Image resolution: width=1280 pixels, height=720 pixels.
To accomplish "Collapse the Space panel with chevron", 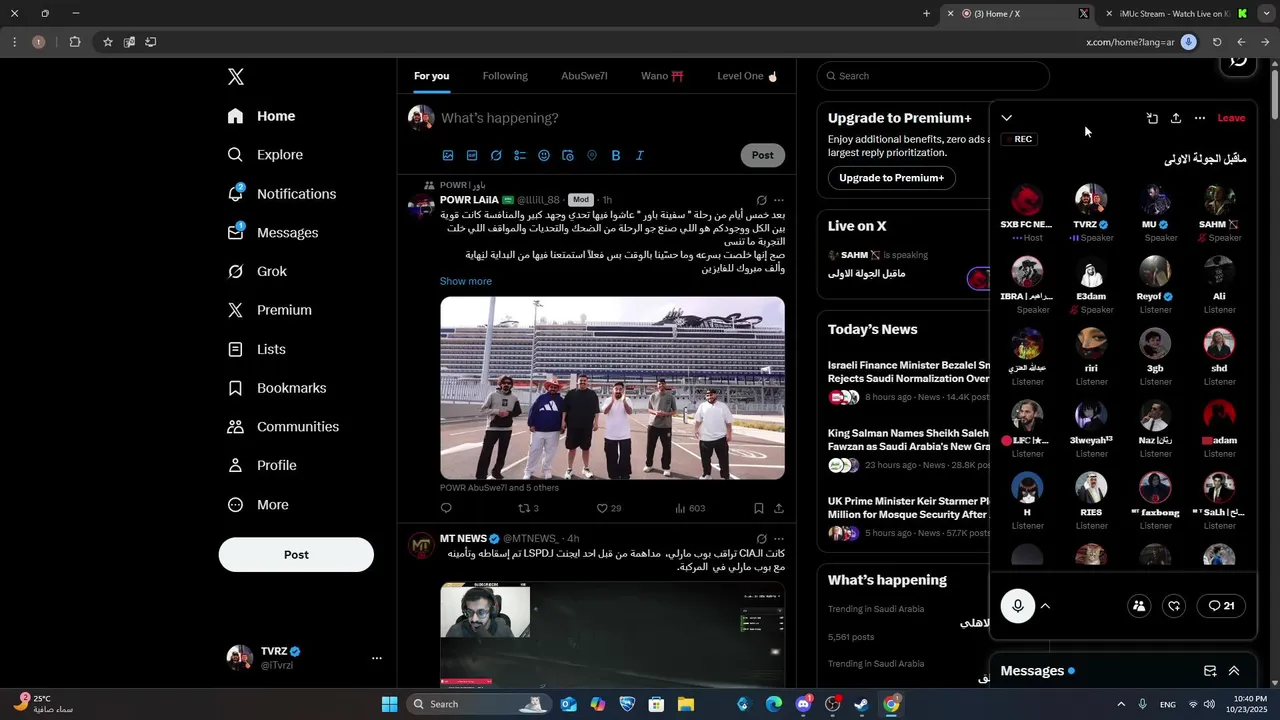I will point(1007,118).
